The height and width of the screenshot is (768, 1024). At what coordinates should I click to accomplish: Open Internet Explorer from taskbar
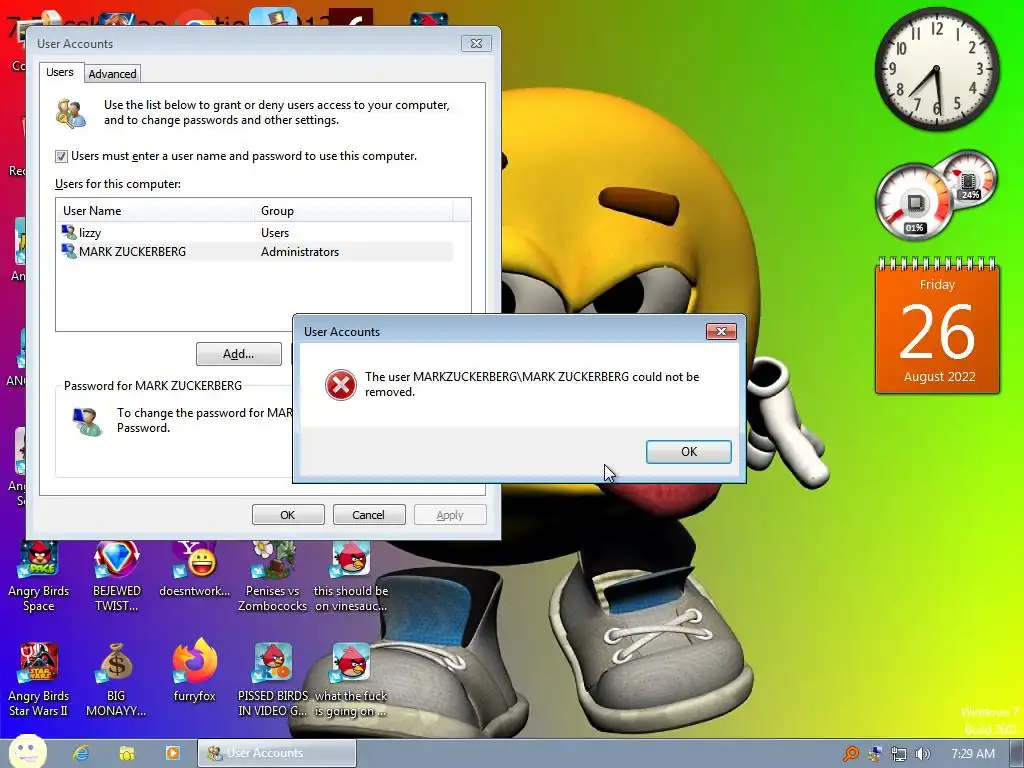(x=81, y=753)
